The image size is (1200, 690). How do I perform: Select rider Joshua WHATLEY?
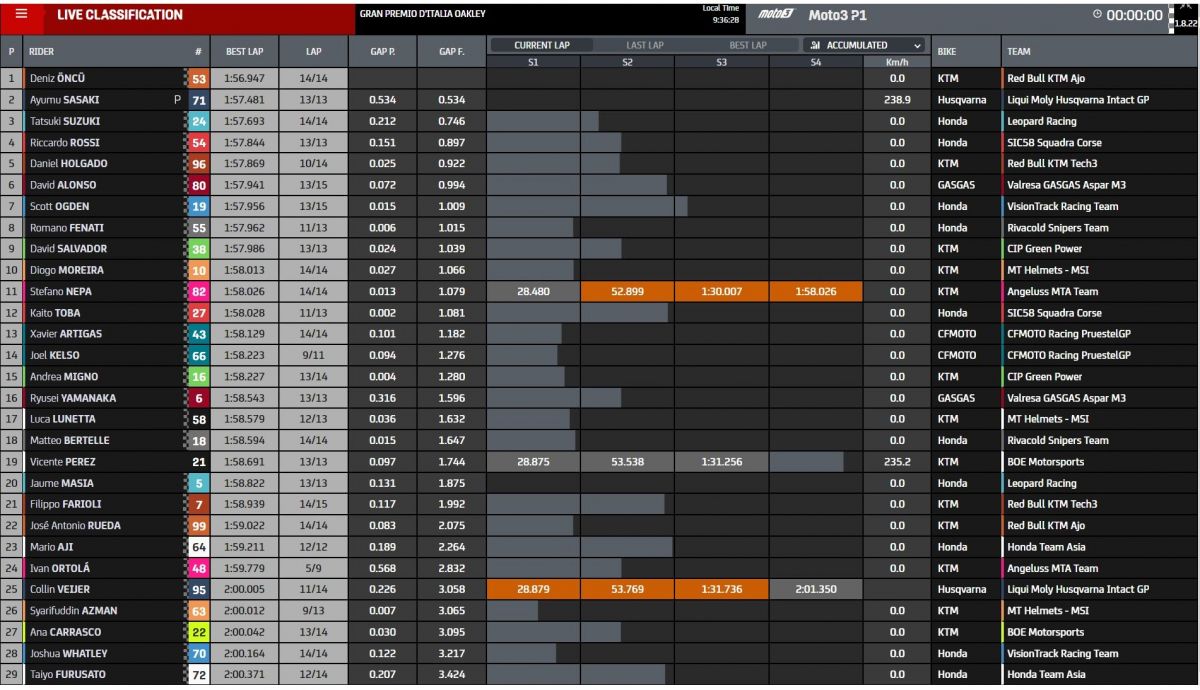pyautogui.click(x=68, y=653)
